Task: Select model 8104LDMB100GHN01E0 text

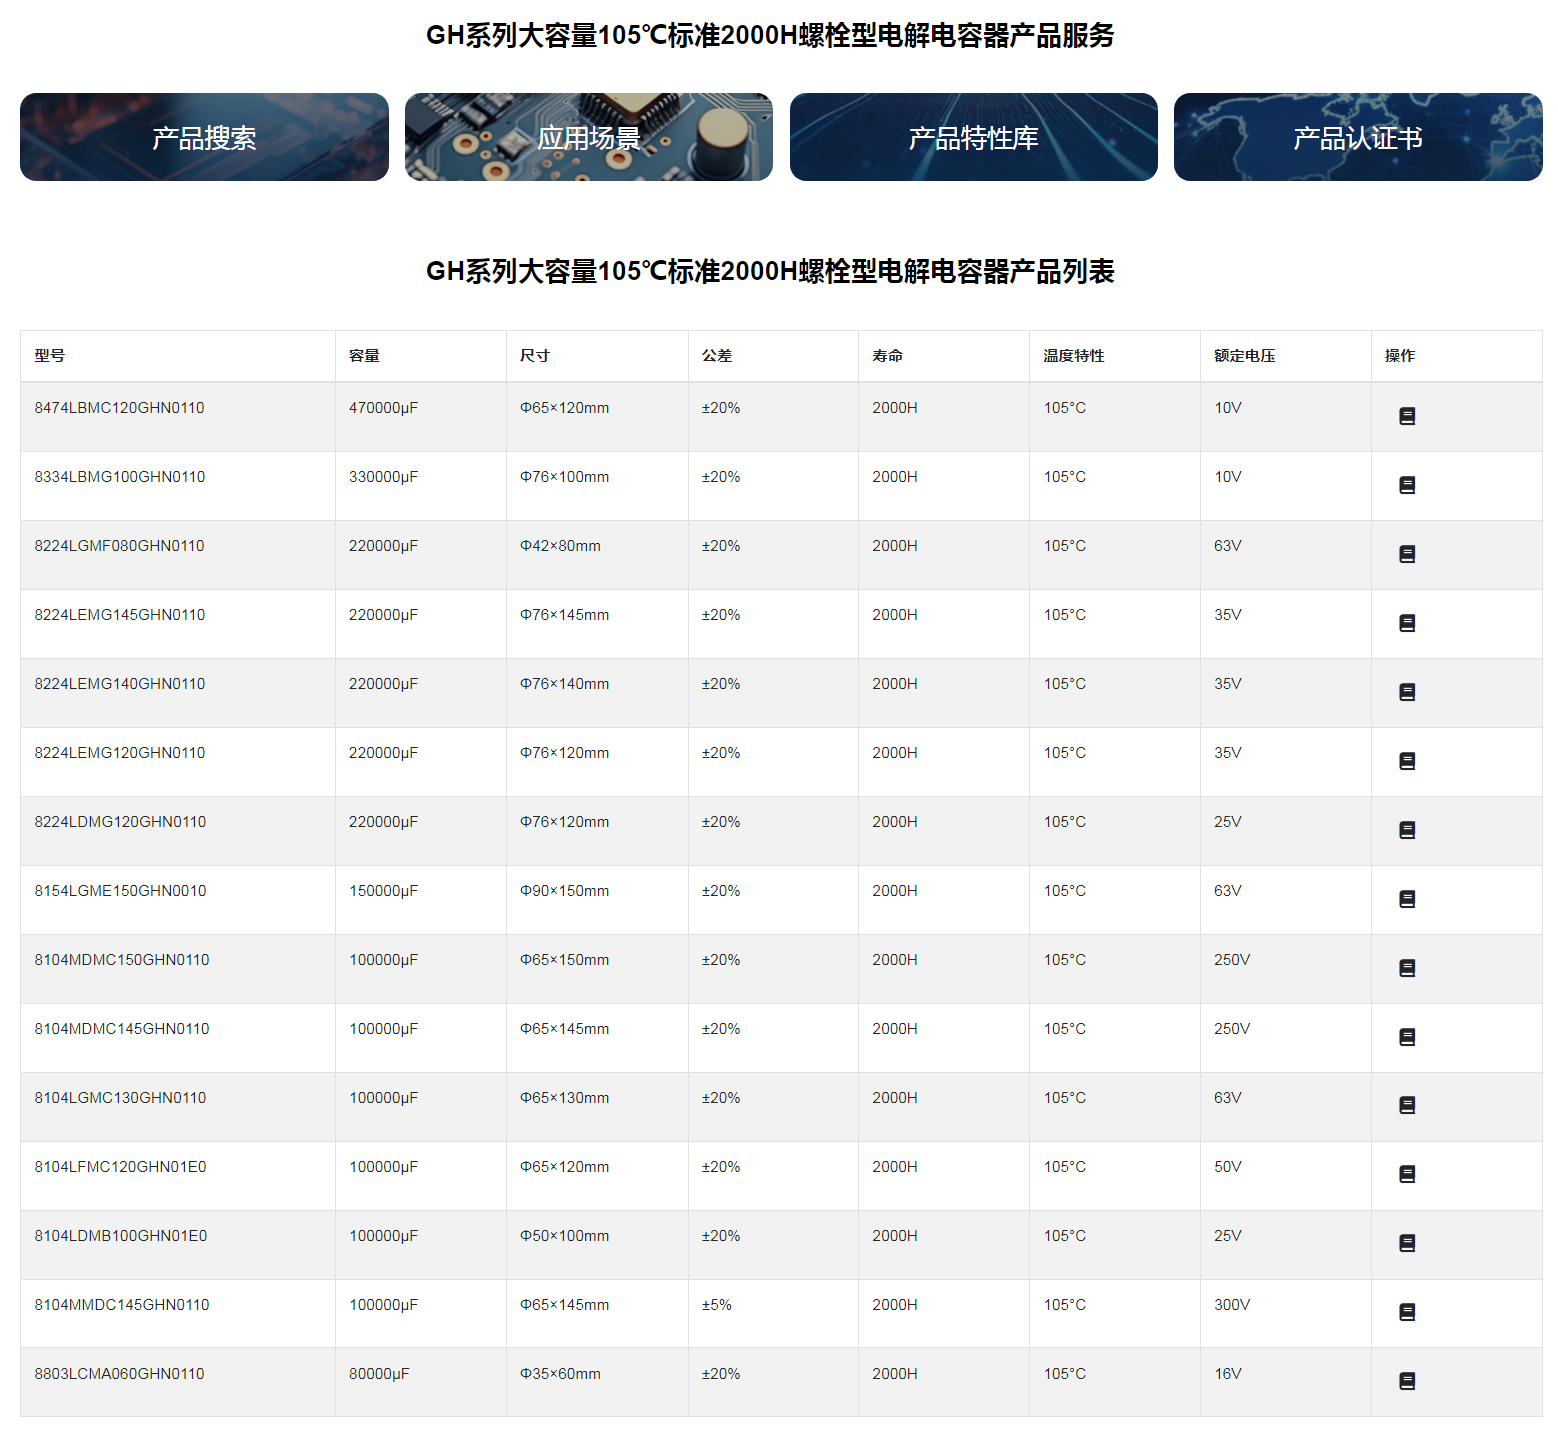Action: tap(121, 1236)
